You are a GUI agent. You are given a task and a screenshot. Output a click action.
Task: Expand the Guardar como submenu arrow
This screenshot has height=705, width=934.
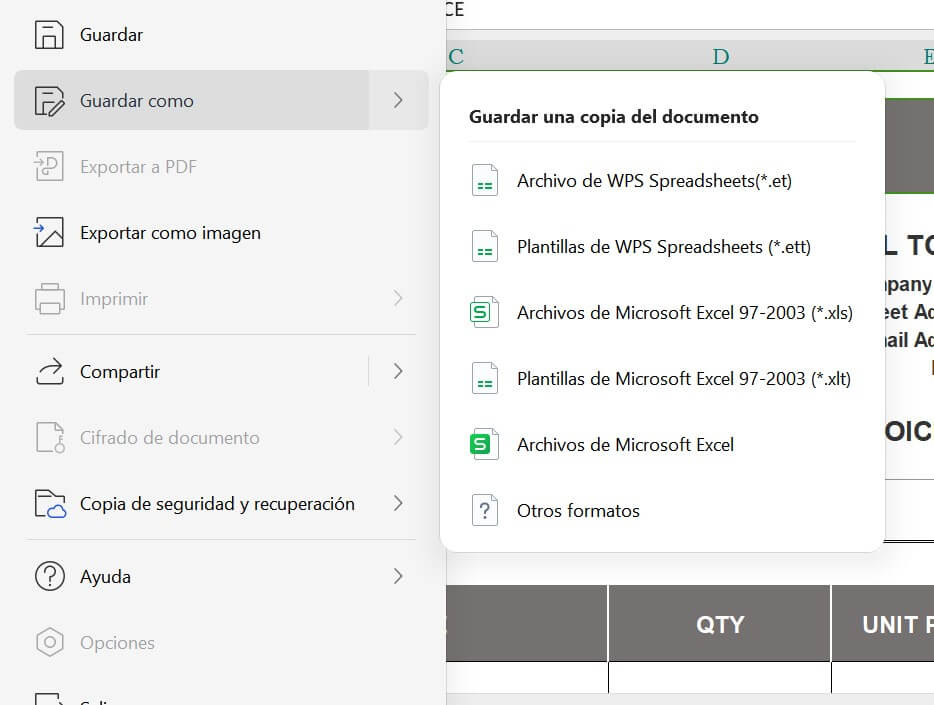(x=398, y=100)
